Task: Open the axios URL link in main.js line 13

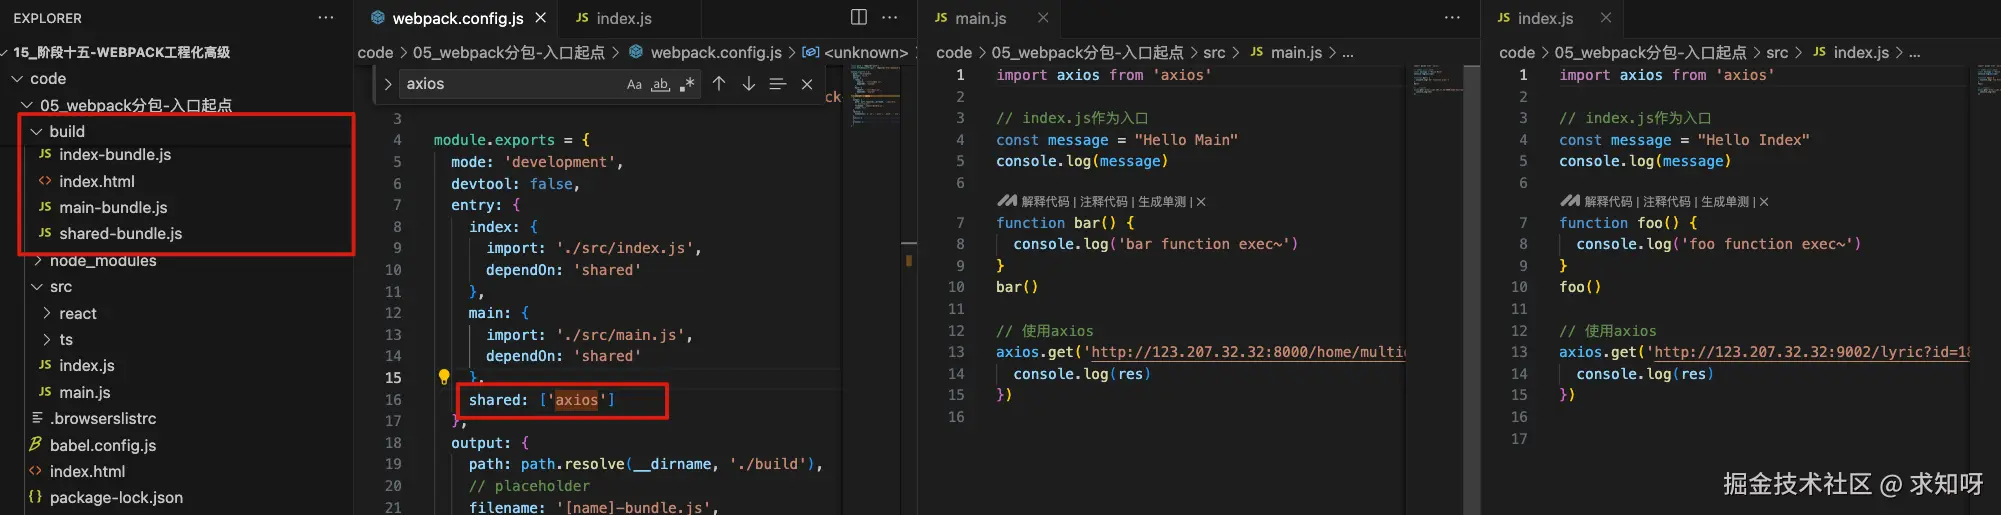Action: coord(1247,352)
